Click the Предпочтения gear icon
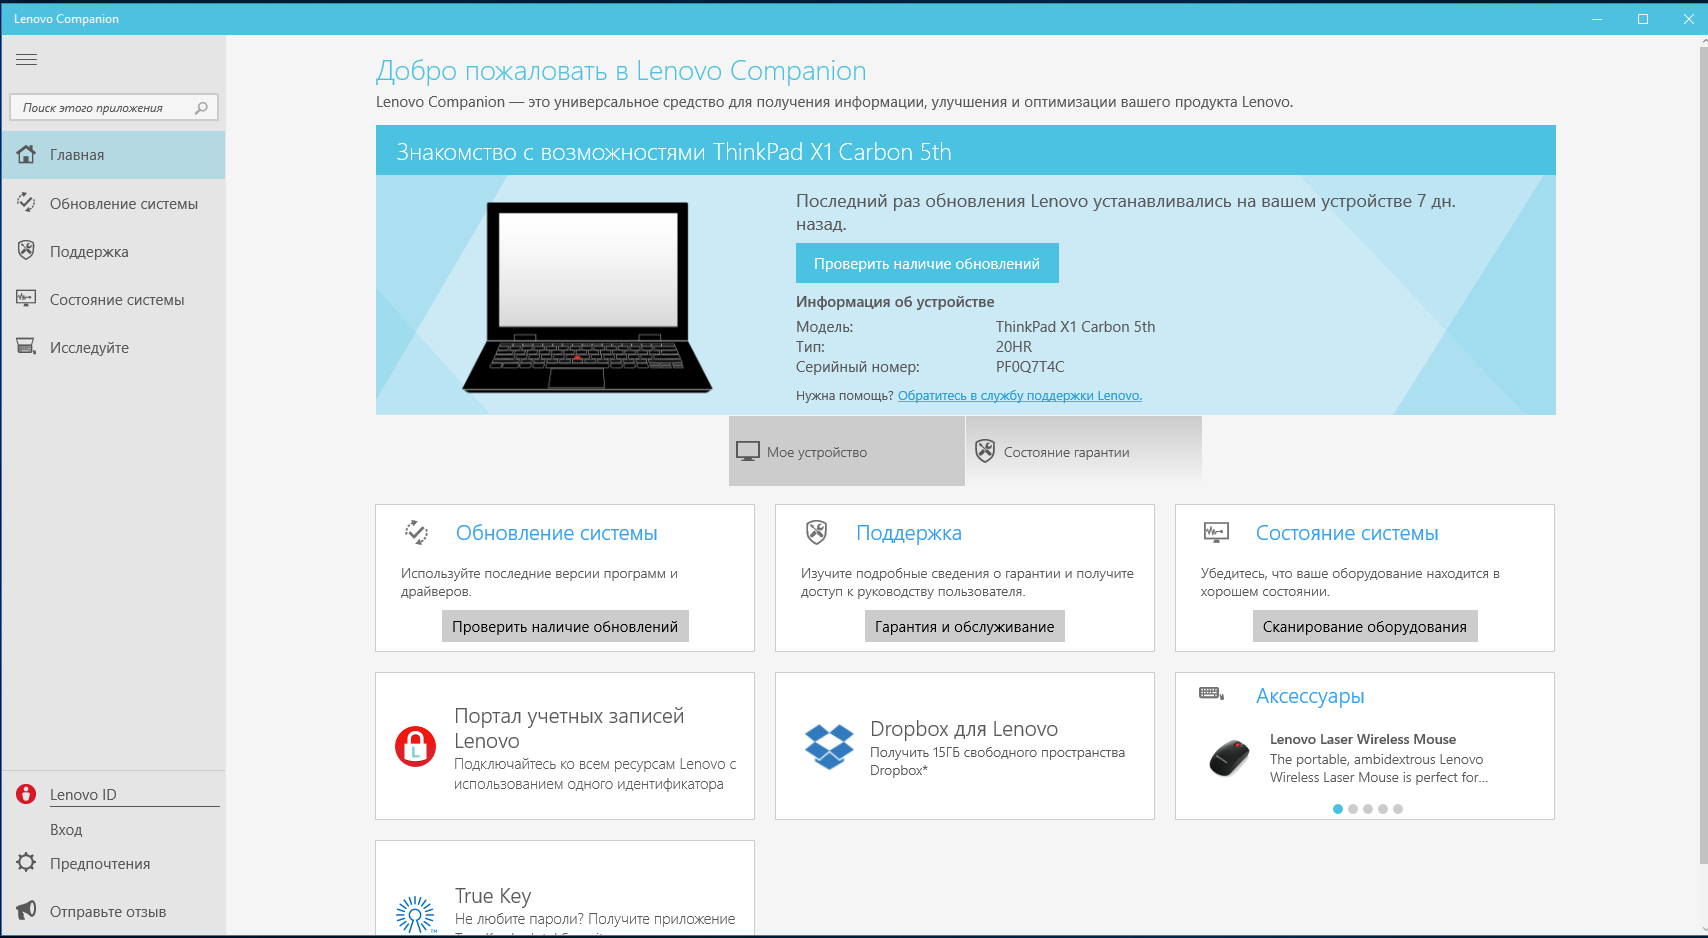 coord(27,863)
